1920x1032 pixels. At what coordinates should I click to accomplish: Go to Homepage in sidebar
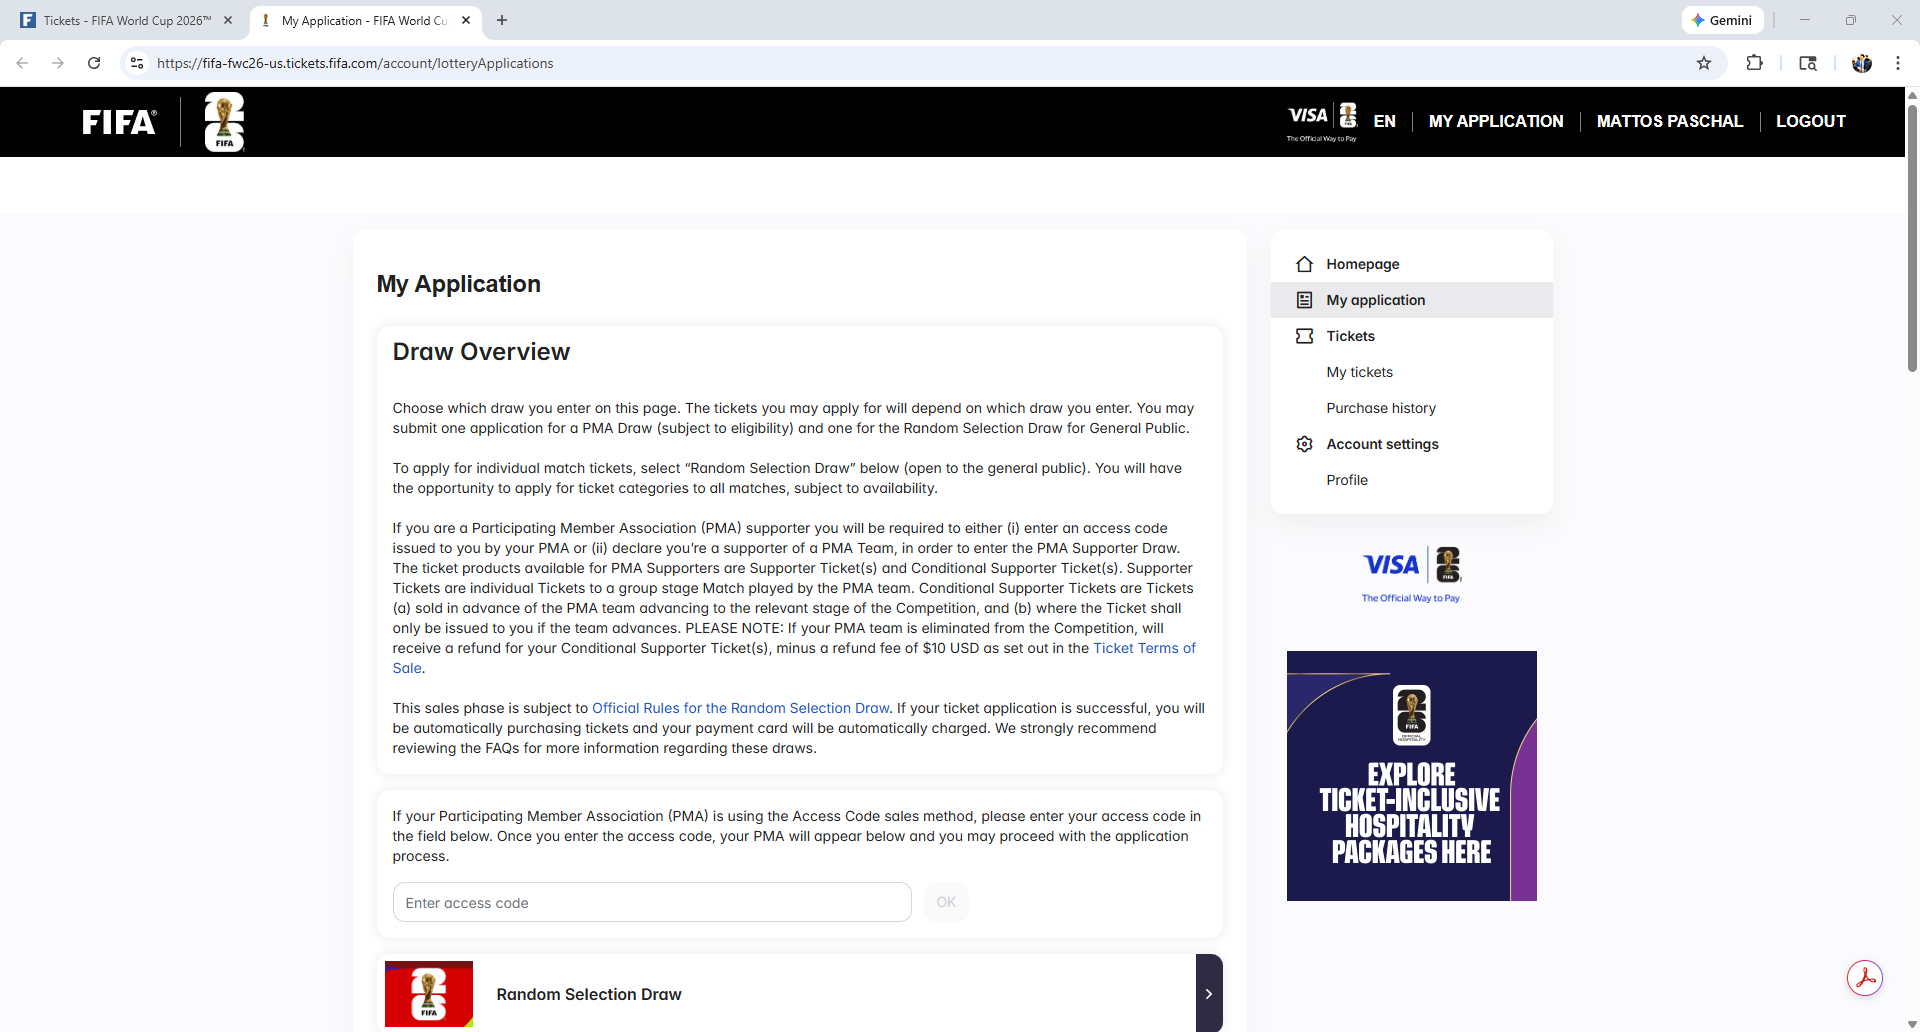1411,264
